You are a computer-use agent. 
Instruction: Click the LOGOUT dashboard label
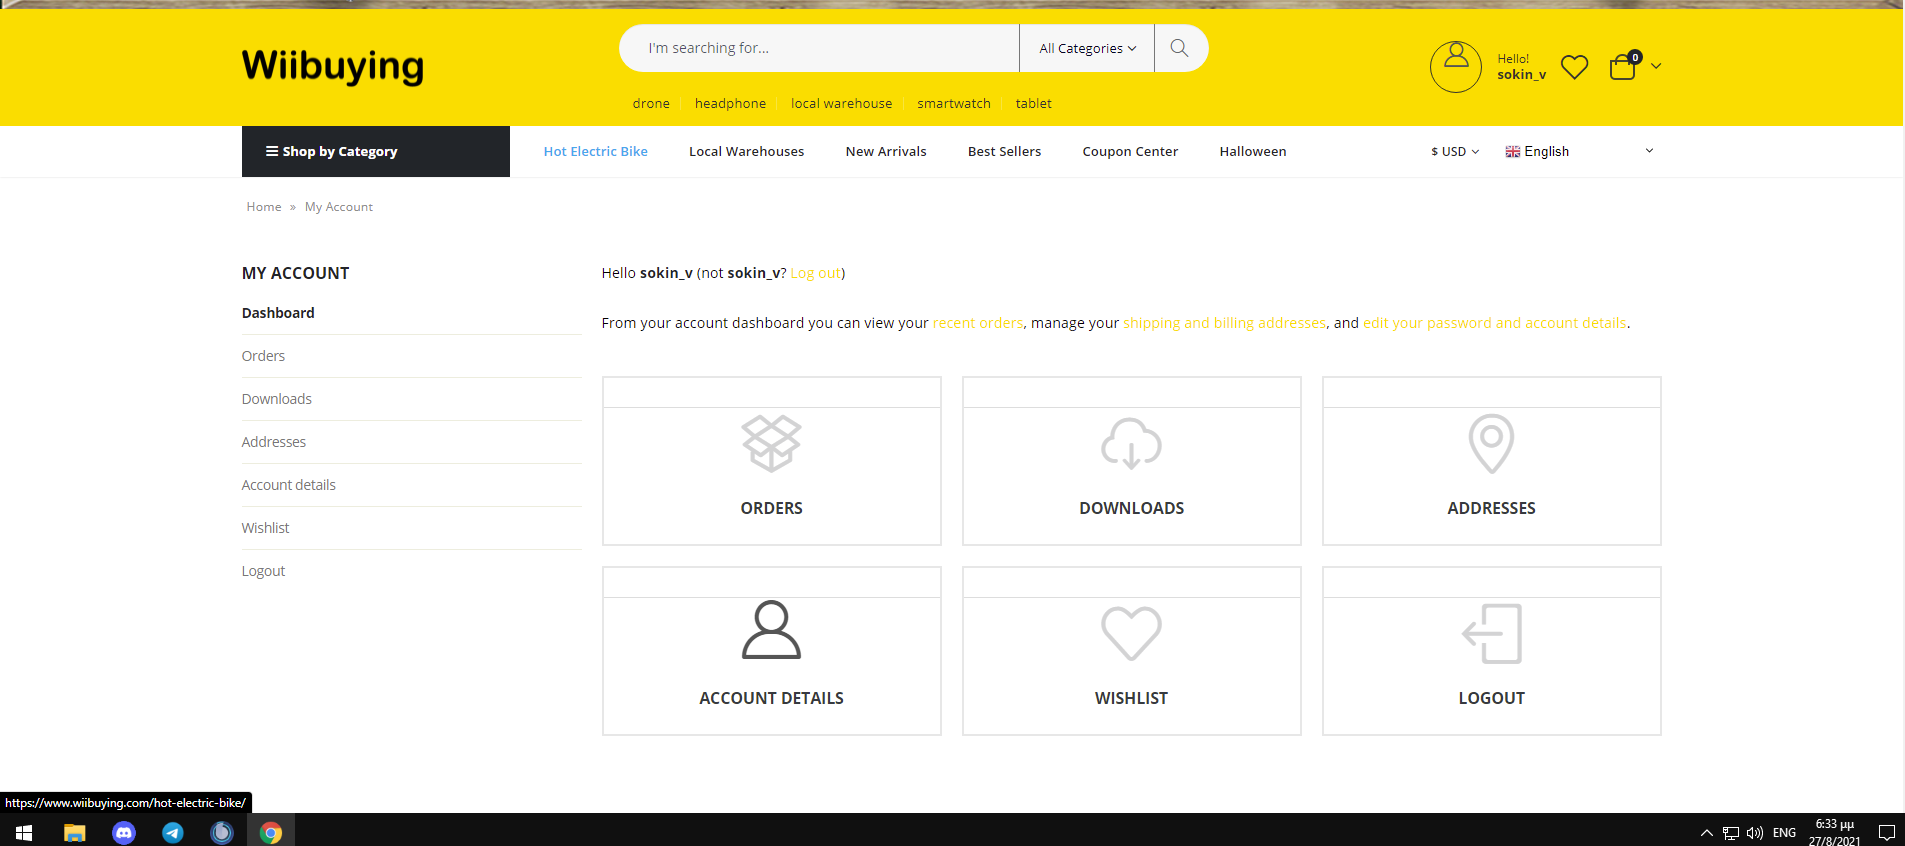1491,698
